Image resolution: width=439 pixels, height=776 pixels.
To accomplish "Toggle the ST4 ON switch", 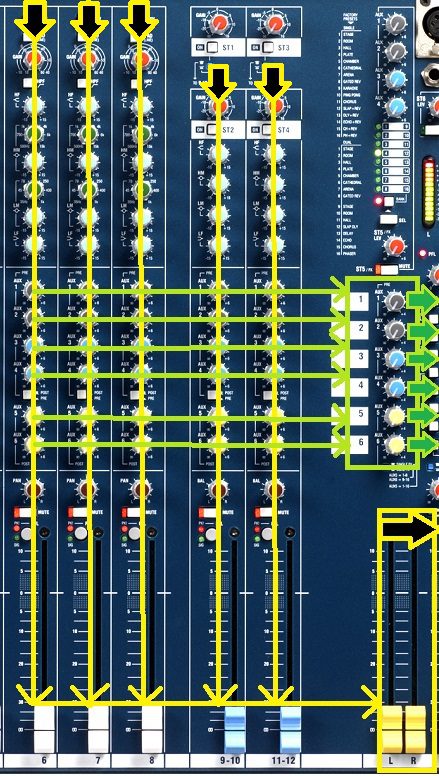I will click(x=268, y=130).
